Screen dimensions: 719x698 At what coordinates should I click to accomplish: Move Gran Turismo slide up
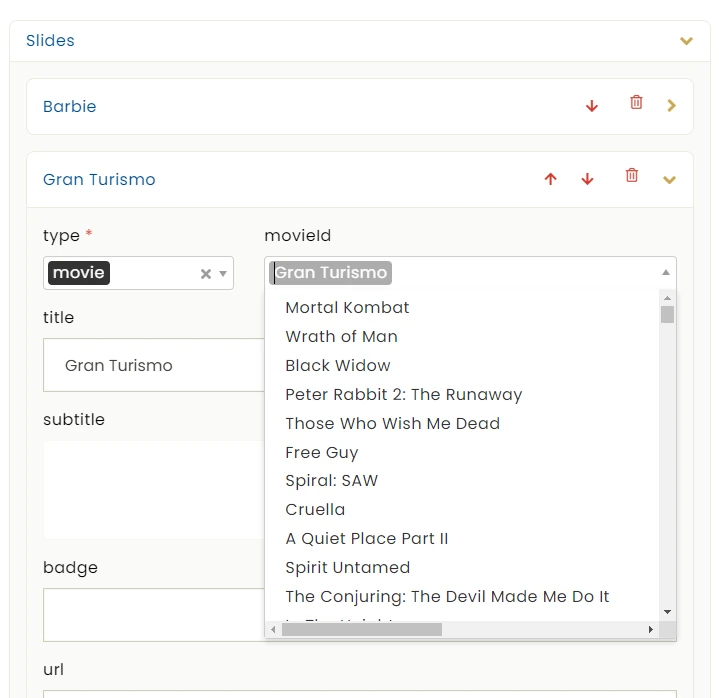point(550,179)
